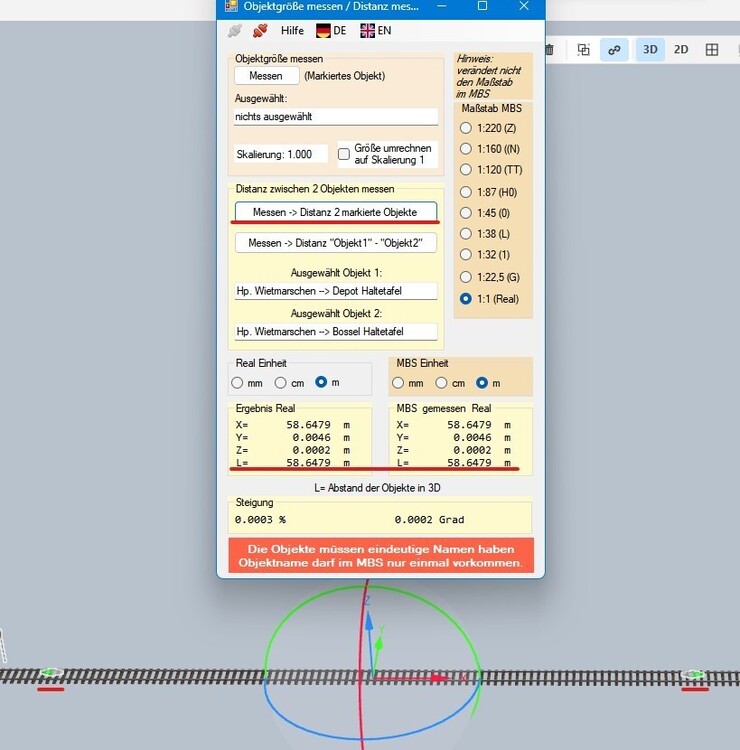
Task: Click the Ausgewählt Objekt 1 text field
Action: (335, 291)
